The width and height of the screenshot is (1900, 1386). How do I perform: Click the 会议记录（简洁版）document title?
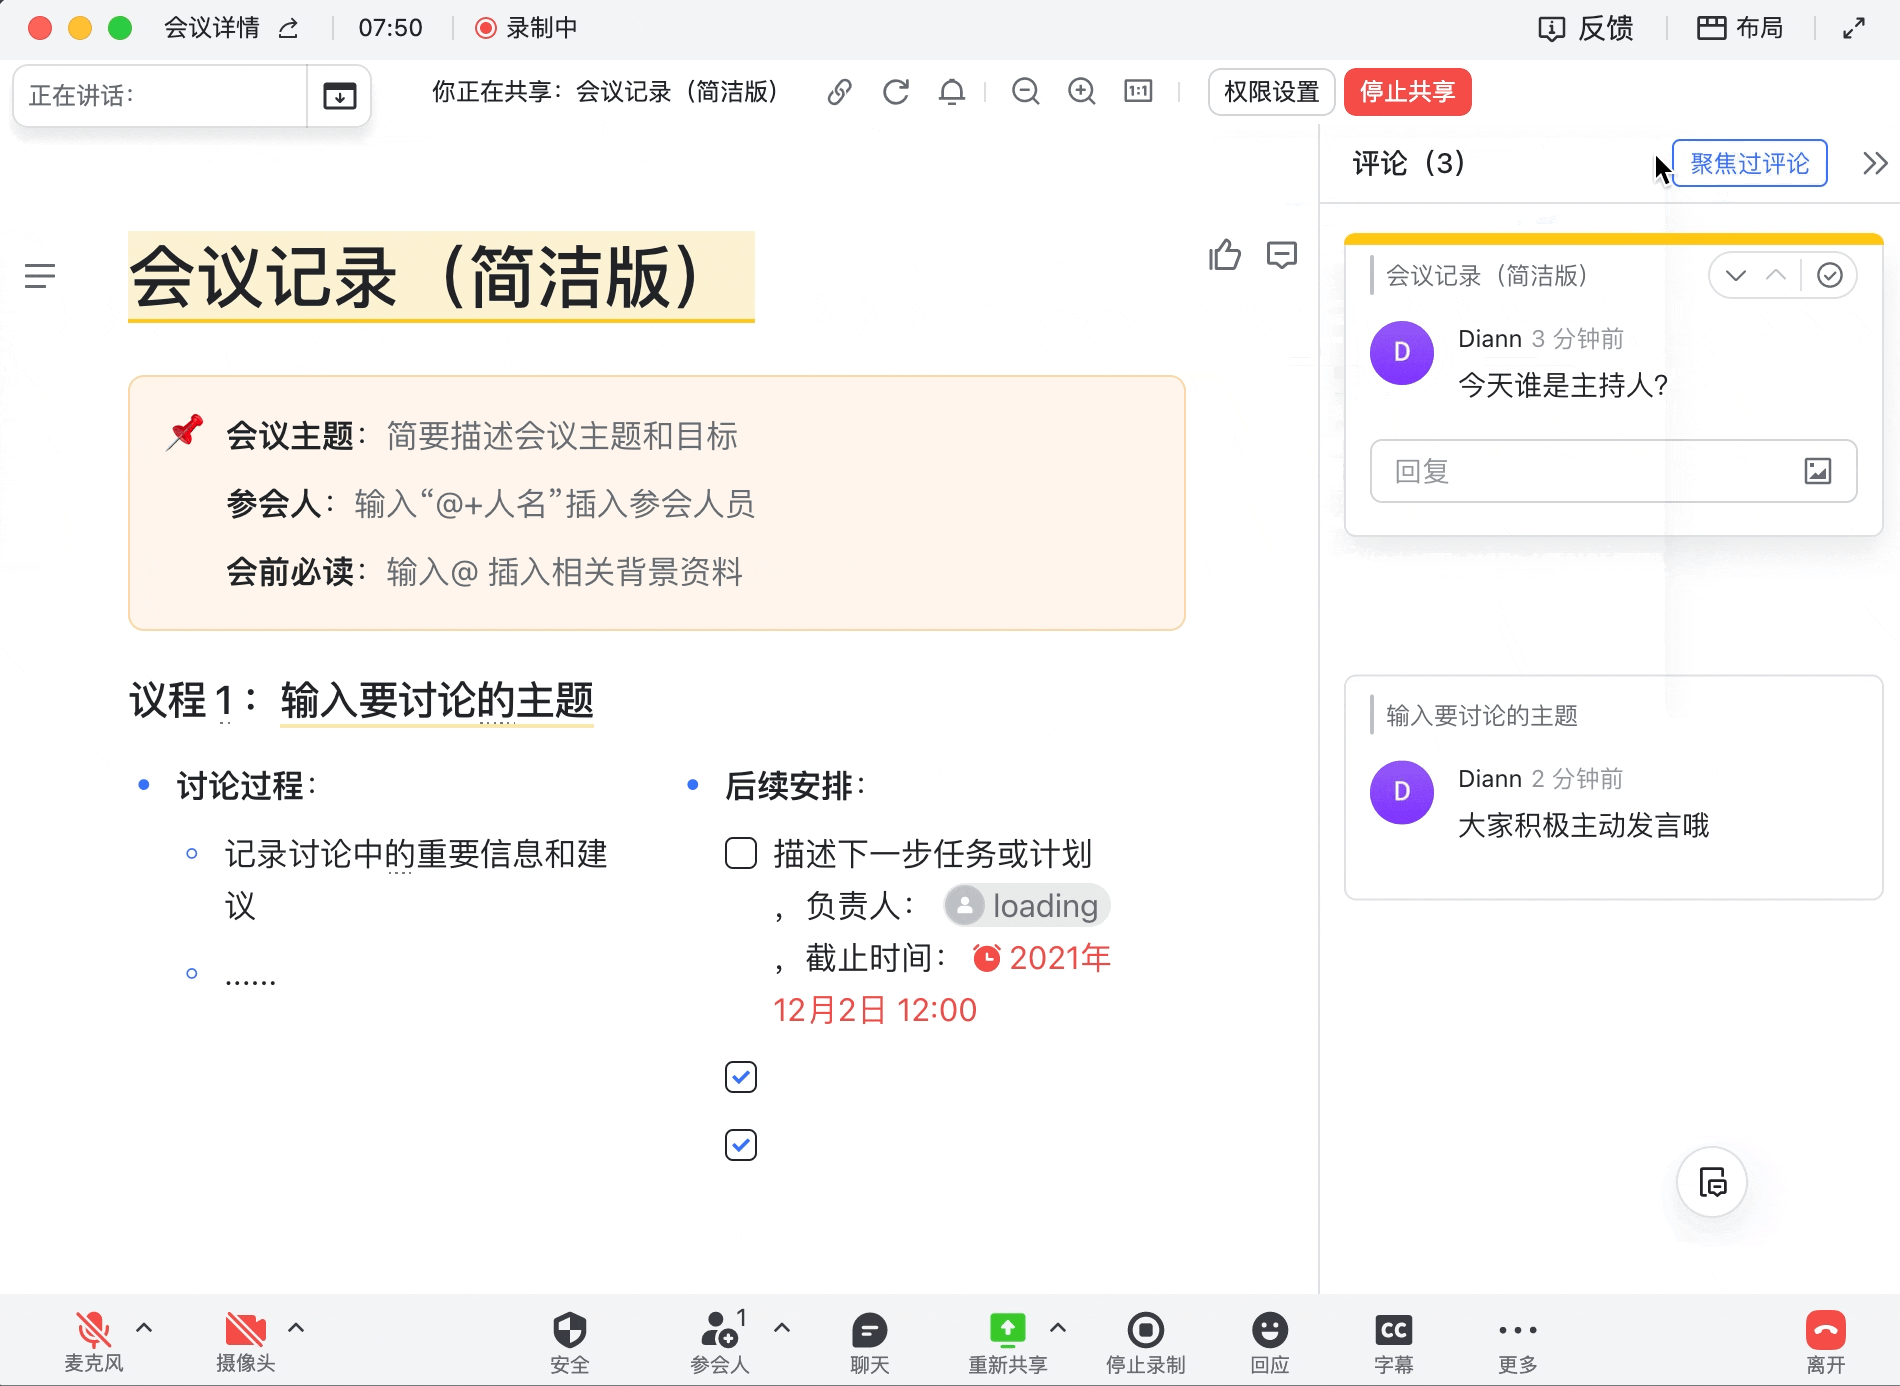pyautogui.click(x=441, y=277)
